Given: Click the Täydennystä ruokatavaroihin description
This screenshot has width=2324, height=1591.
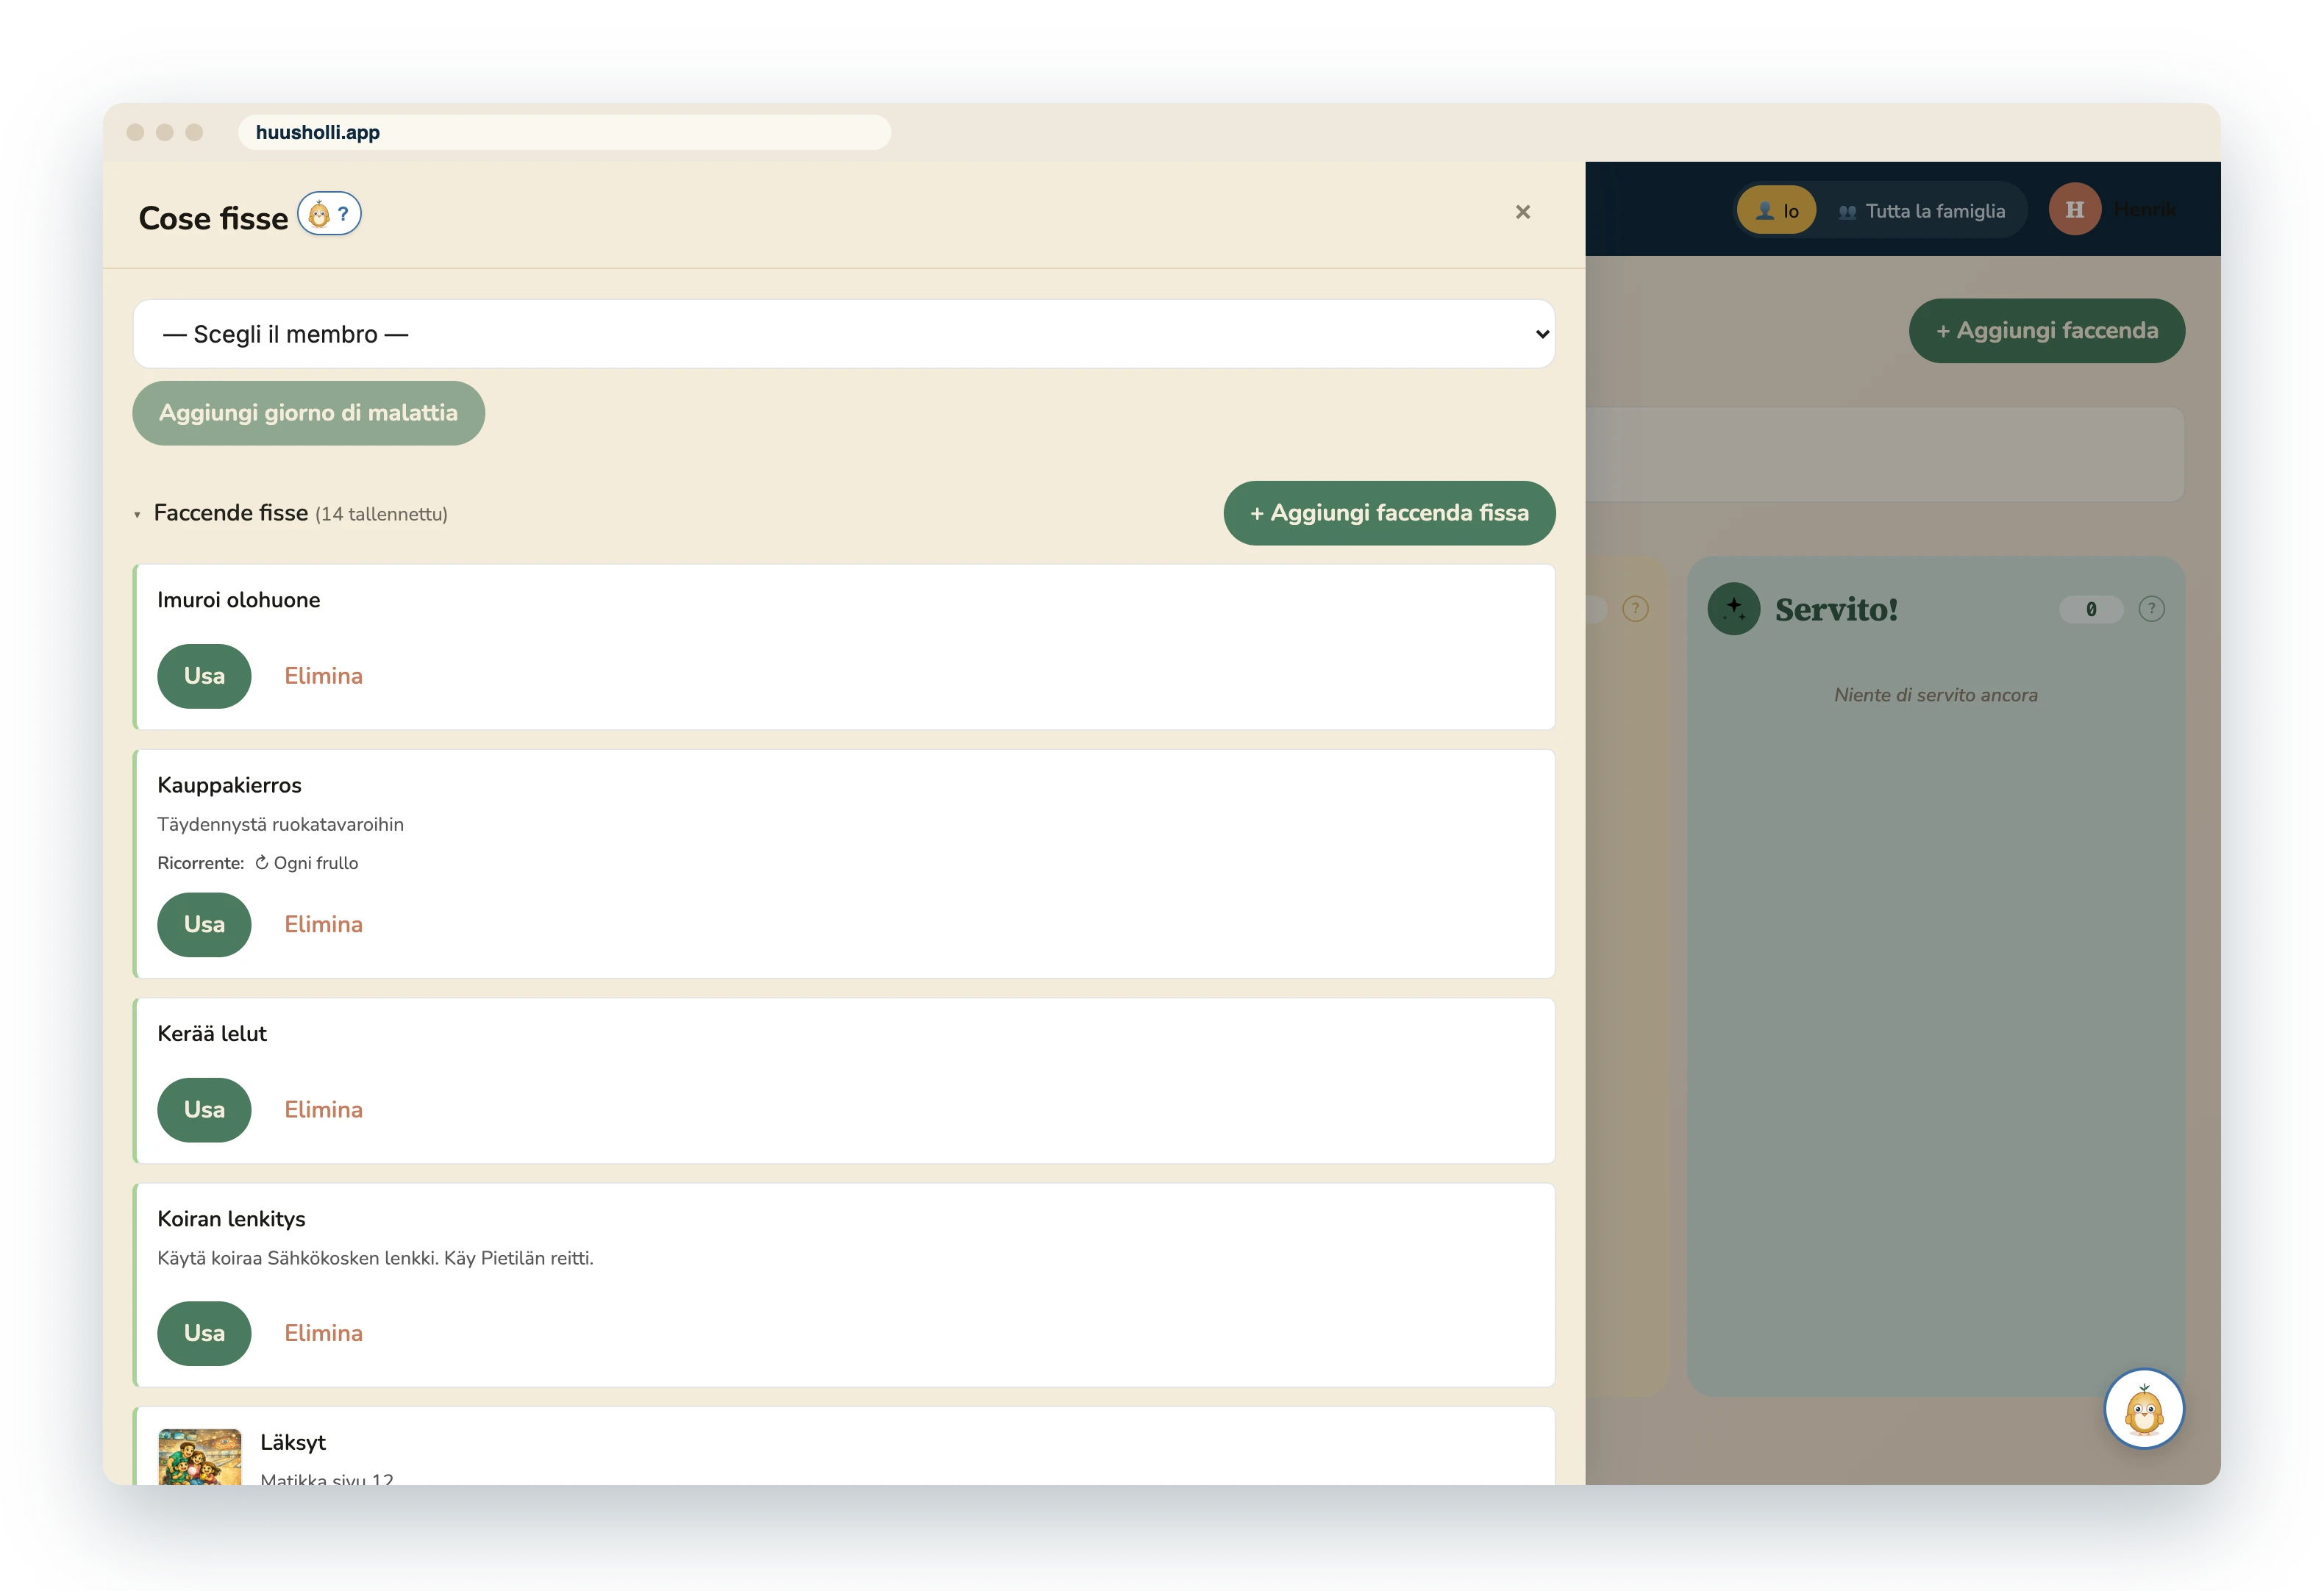Looking at the screenshot, I should point(280,825).
